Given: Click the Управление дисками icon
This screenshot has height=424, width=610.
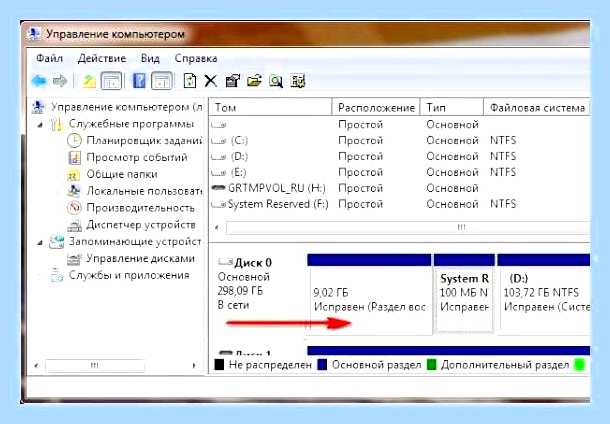Looking at the screenshot, I should pyautogui.click(x=74, y=259).
